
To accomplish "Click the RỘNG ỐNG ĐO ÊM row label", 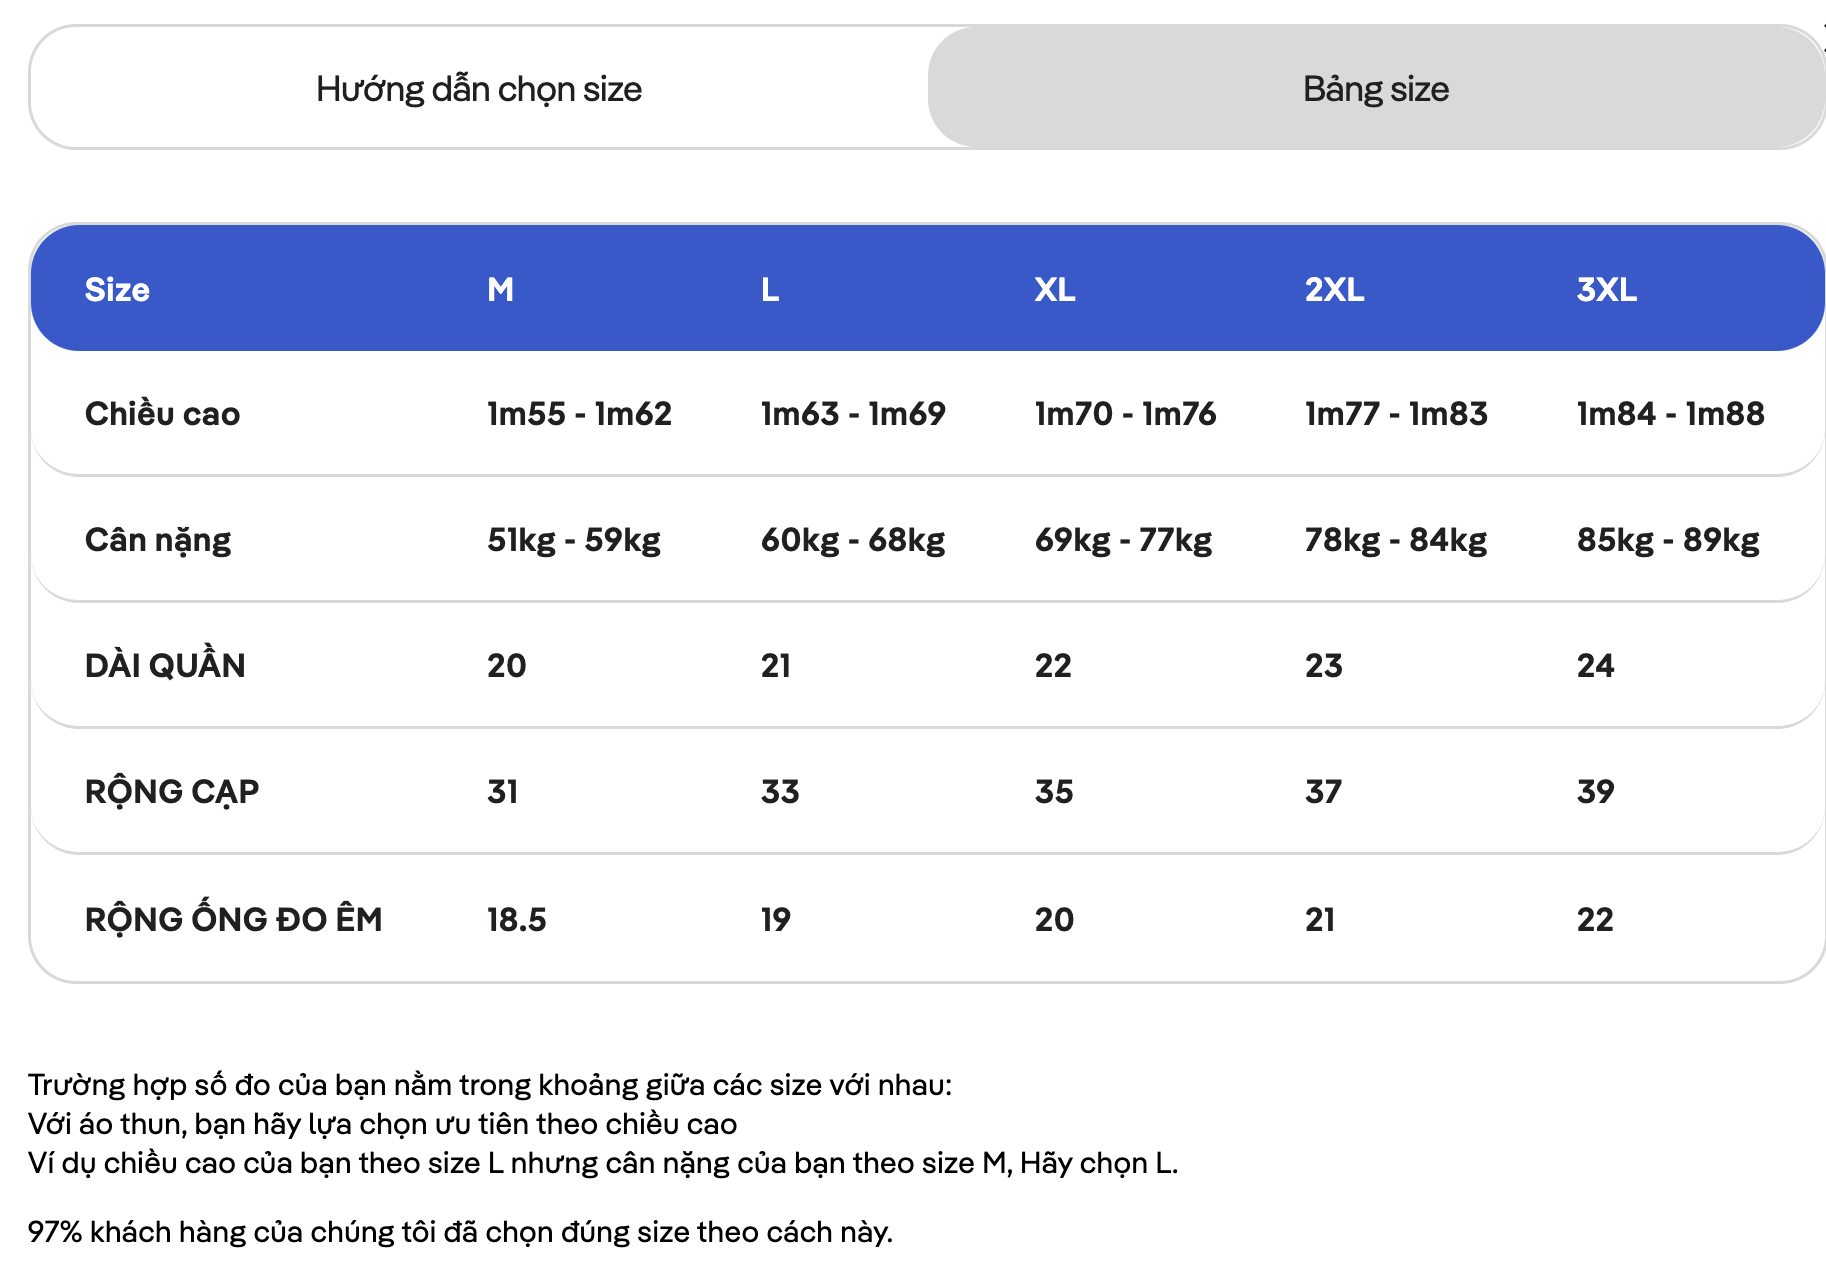I will coord(234,918).
